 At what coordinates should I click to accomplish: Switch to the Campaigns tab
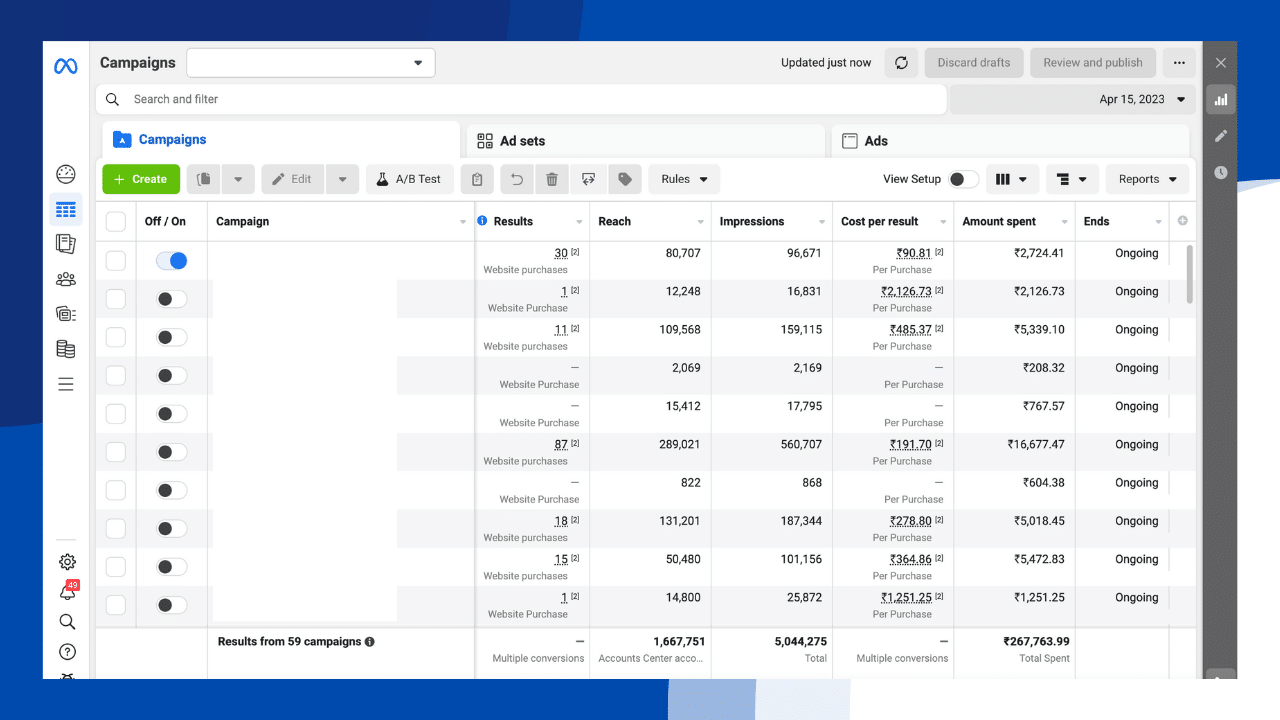[x=281, y=140]
